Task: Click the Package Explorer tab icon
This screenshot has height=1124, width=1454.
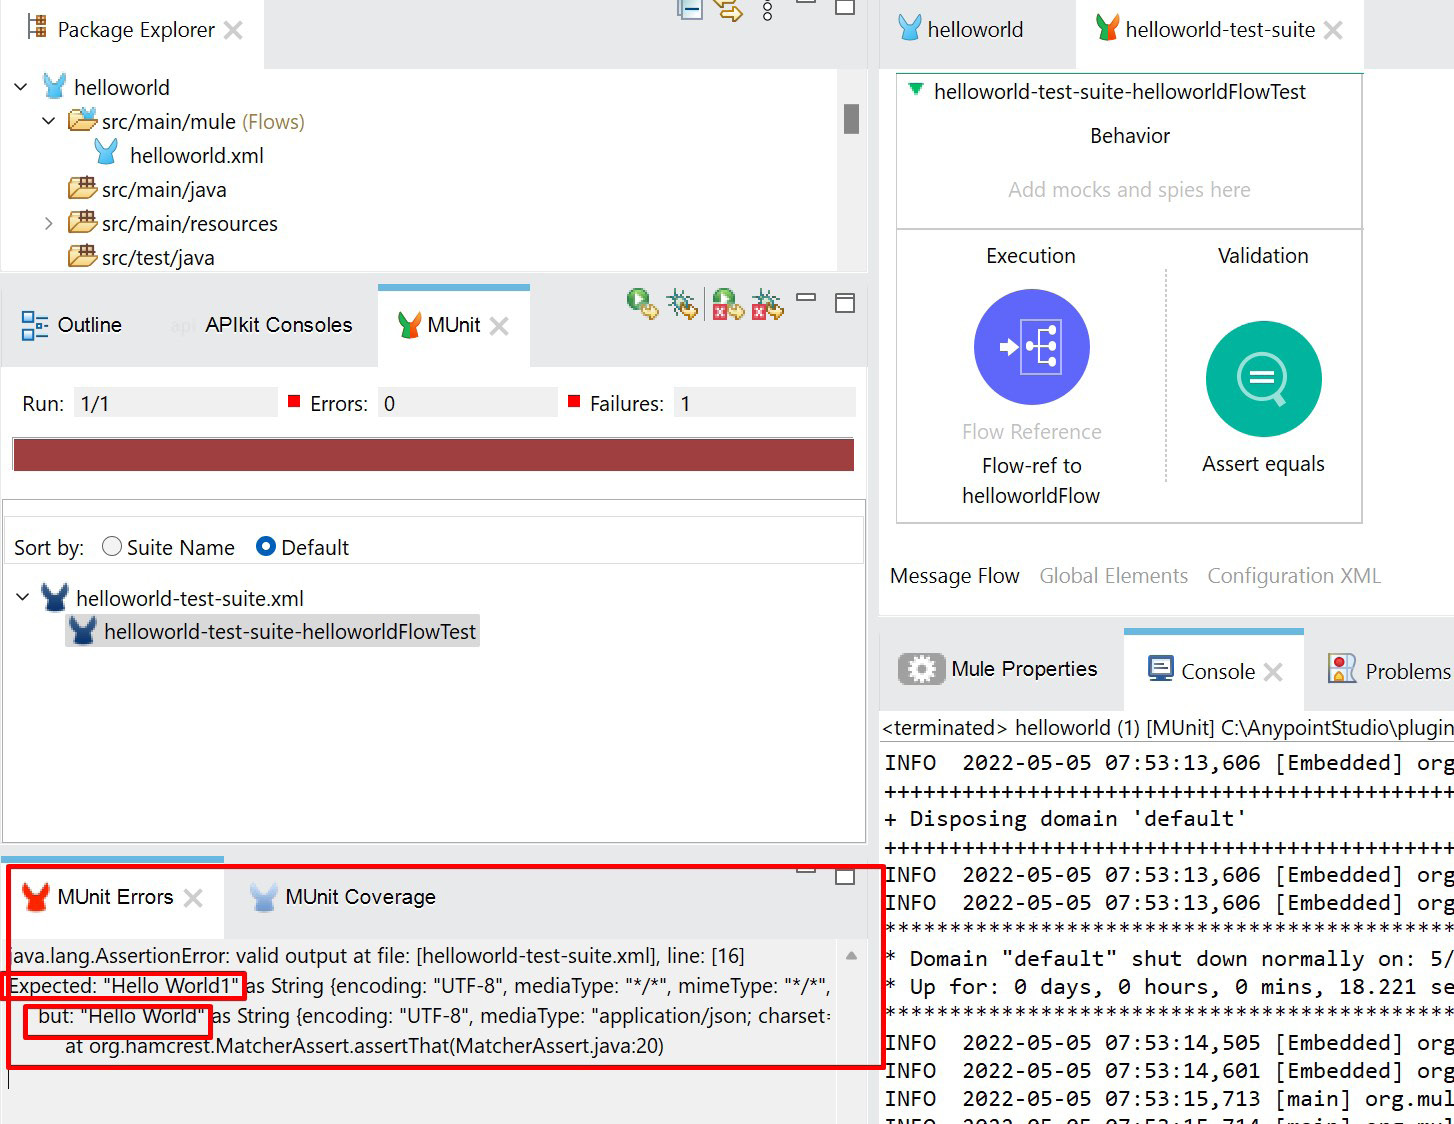Action: point(37,27)
